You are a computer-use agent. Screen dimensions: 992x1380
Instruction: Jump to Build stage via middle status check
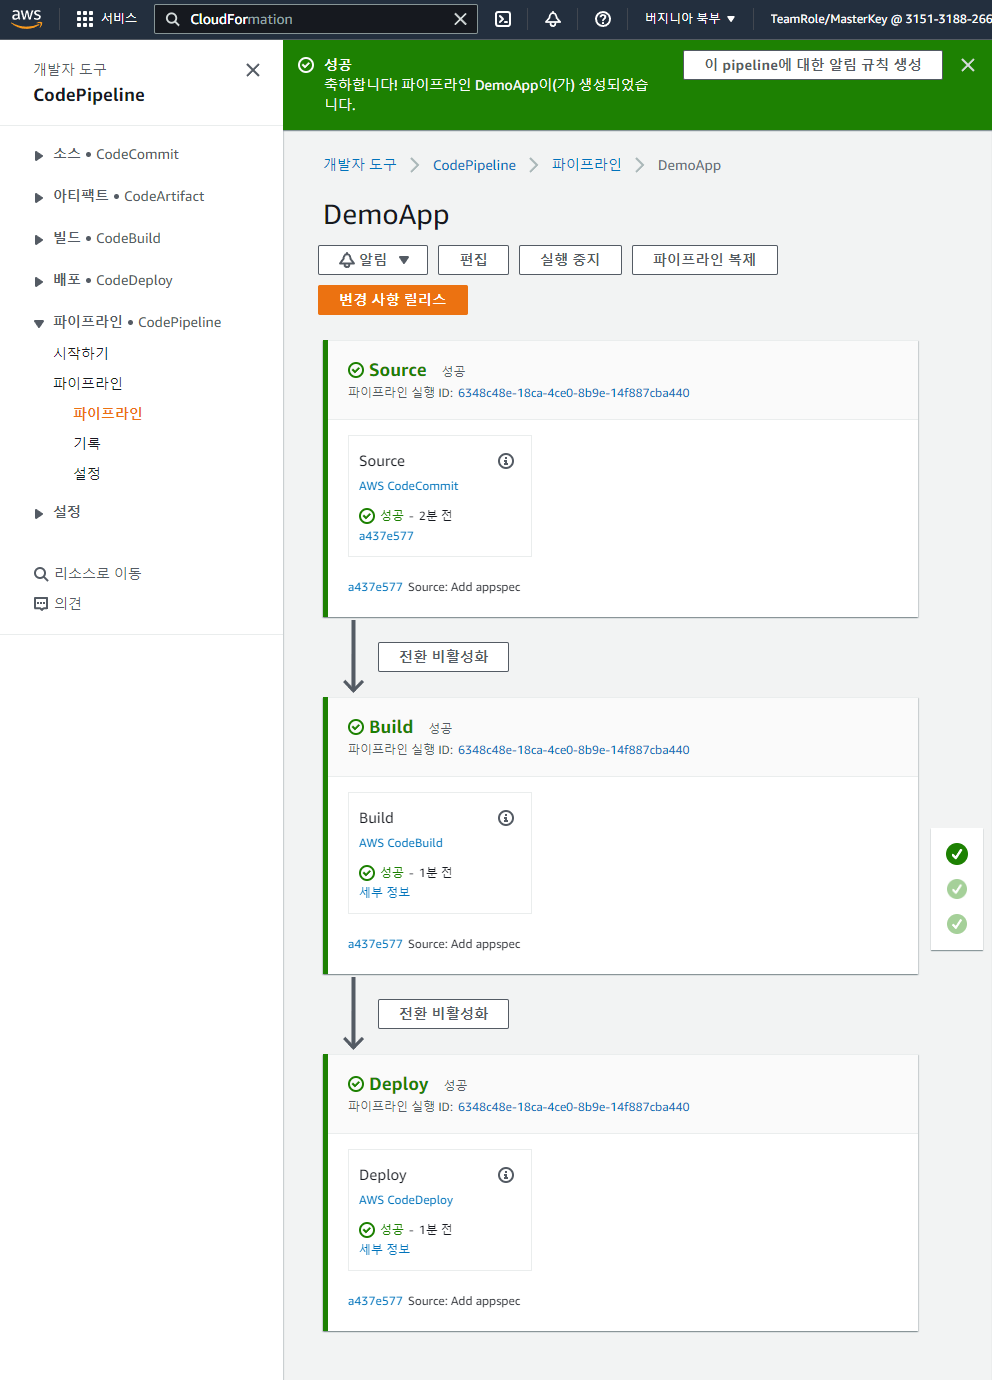[x=957, y=889]
